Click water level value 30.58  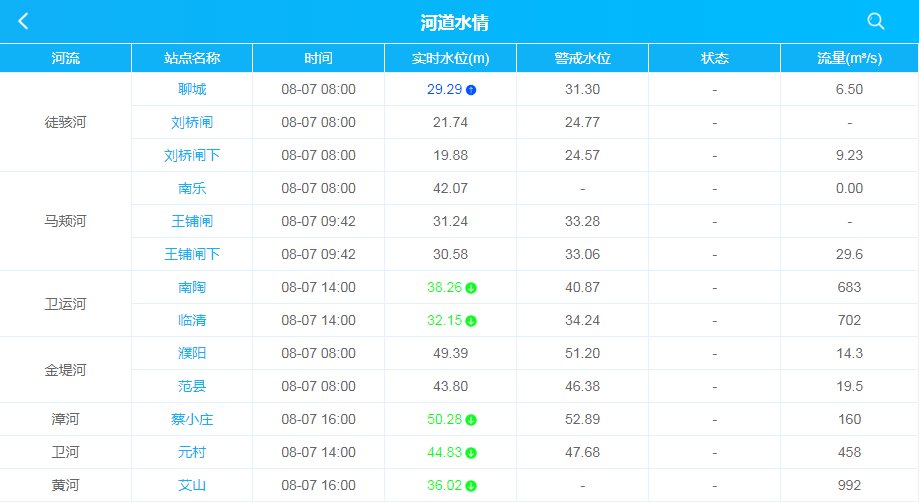450,254
